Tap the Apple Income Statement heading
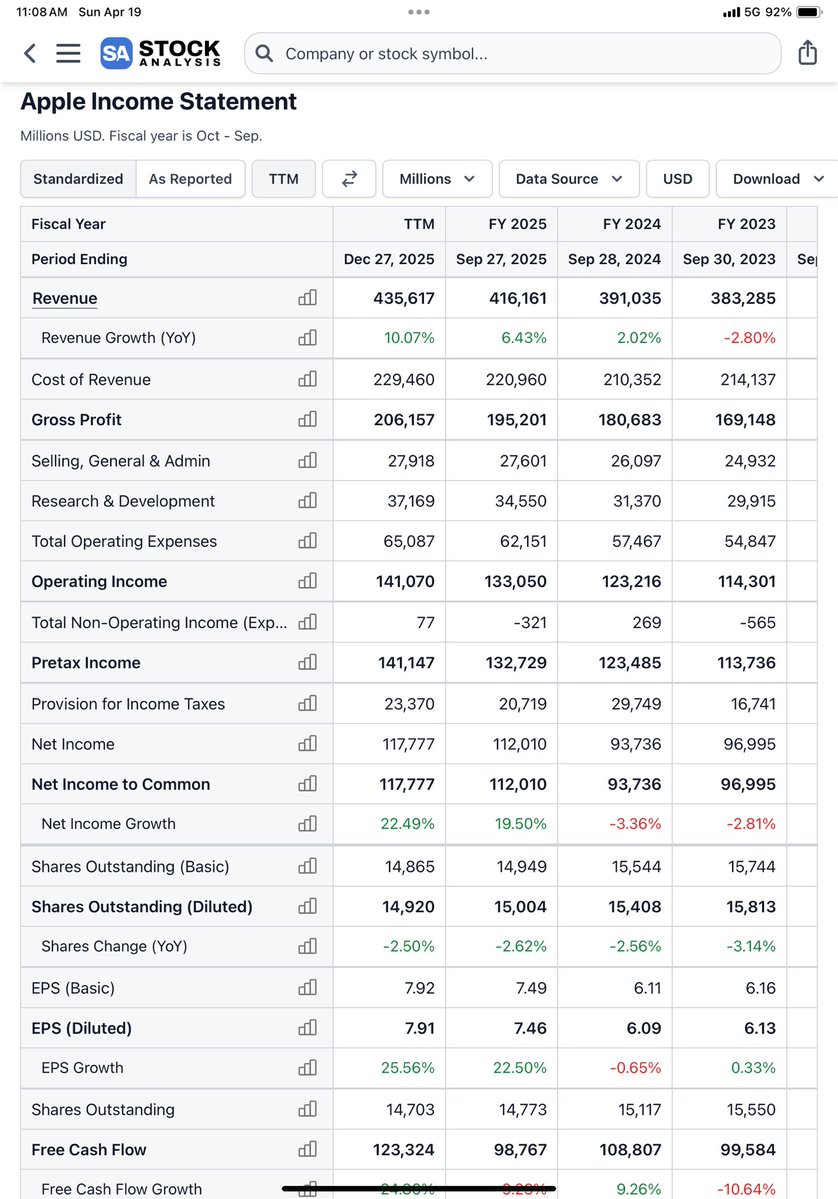838x1199 pixels. click(x=158, y=102)
